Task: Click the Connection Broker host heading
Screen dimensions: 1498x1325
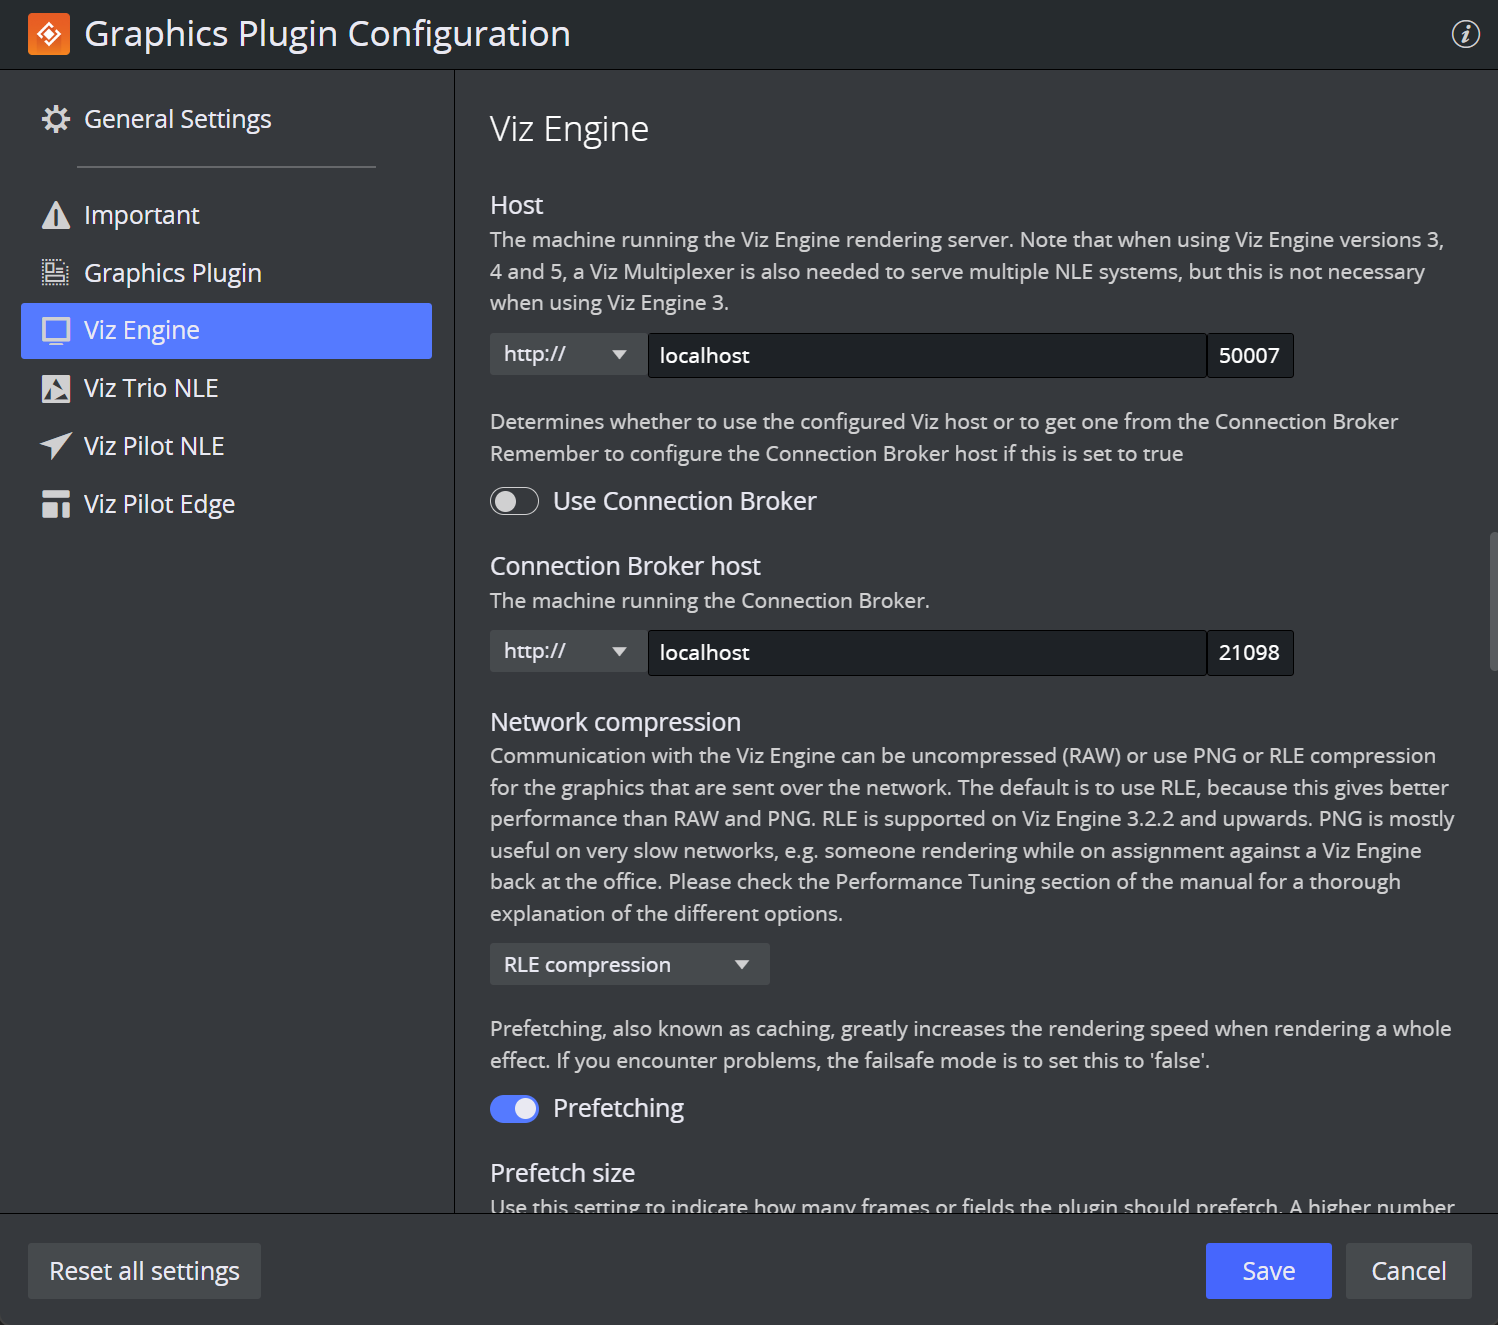Action: 625,566
